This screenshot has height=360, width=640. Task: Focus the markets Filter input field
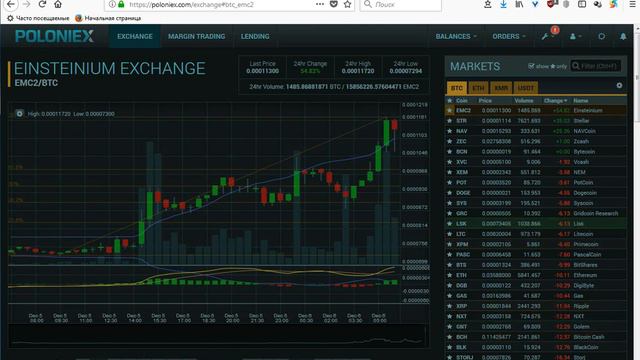(596, 66)
